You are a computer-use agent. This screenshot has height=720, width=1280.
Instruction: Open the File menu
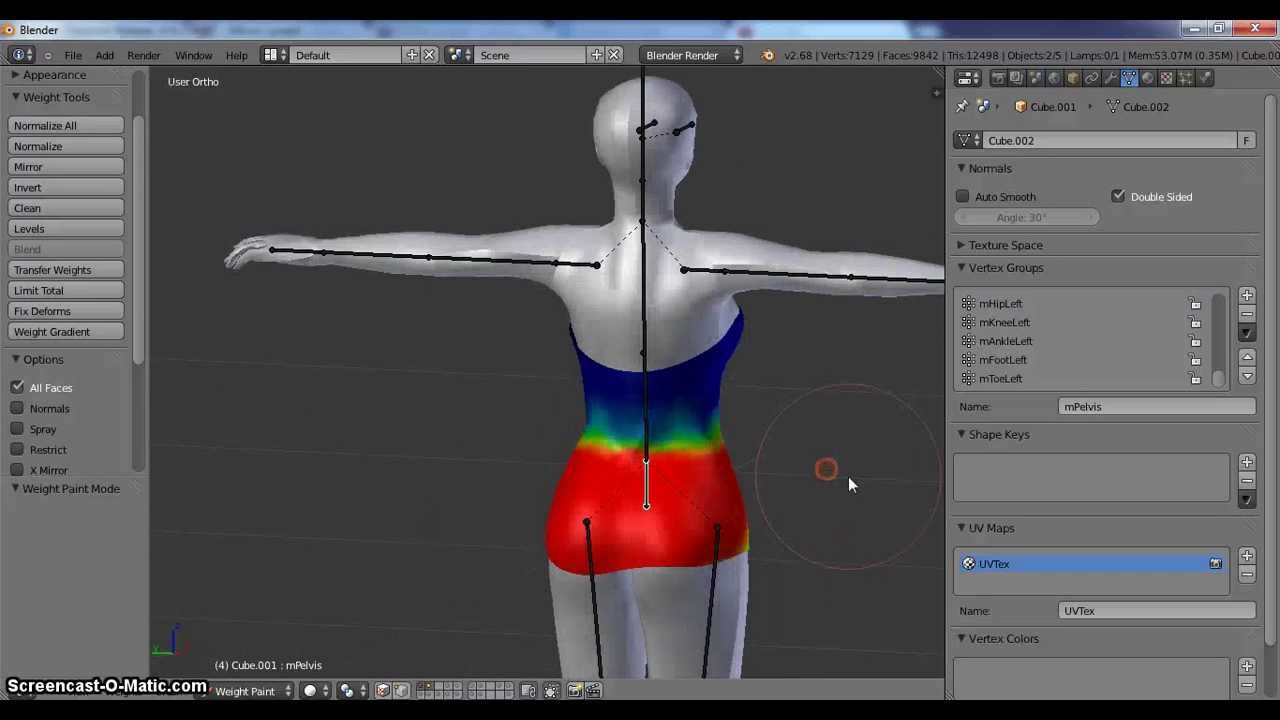73,55
